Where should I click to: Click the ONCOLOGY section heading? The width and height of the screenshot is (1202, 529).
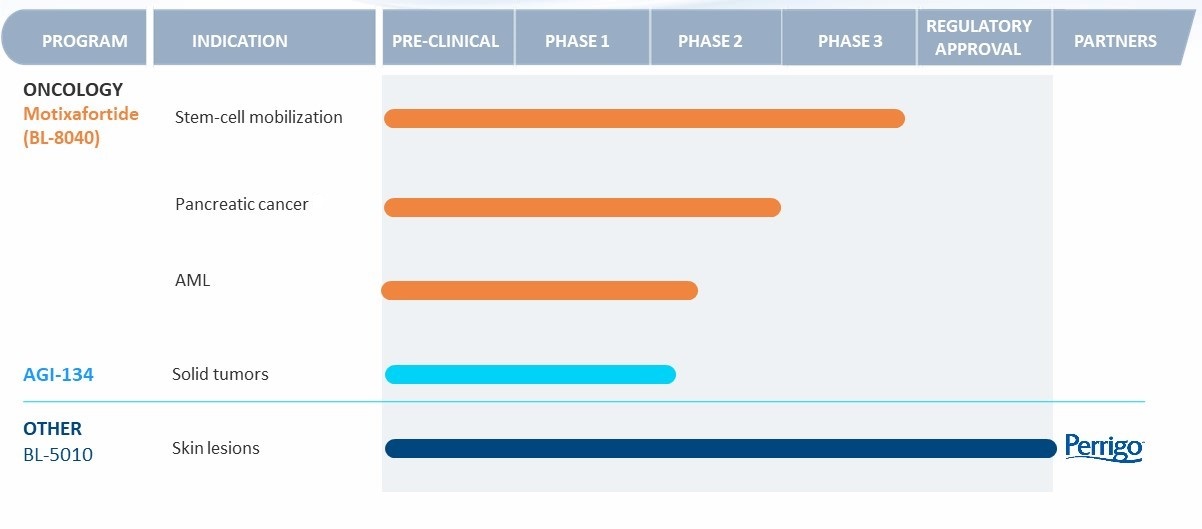point(73,90)
